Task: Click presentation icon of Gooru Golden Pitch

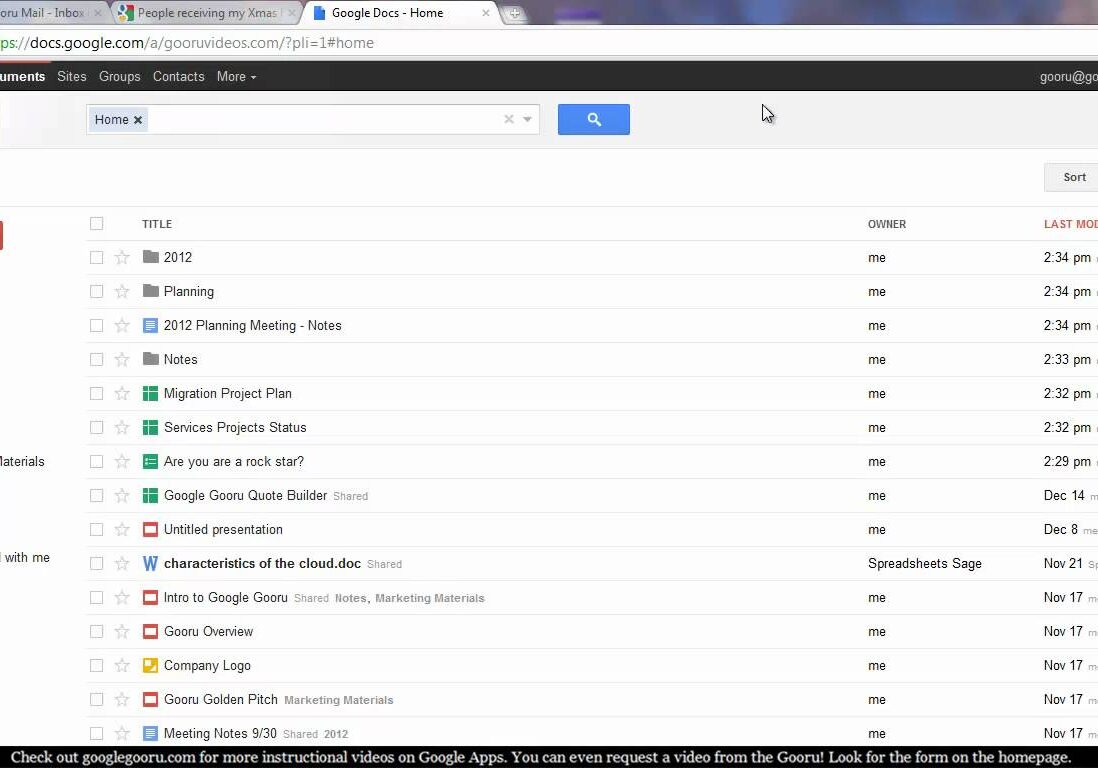Action: [x=150, y=699]
